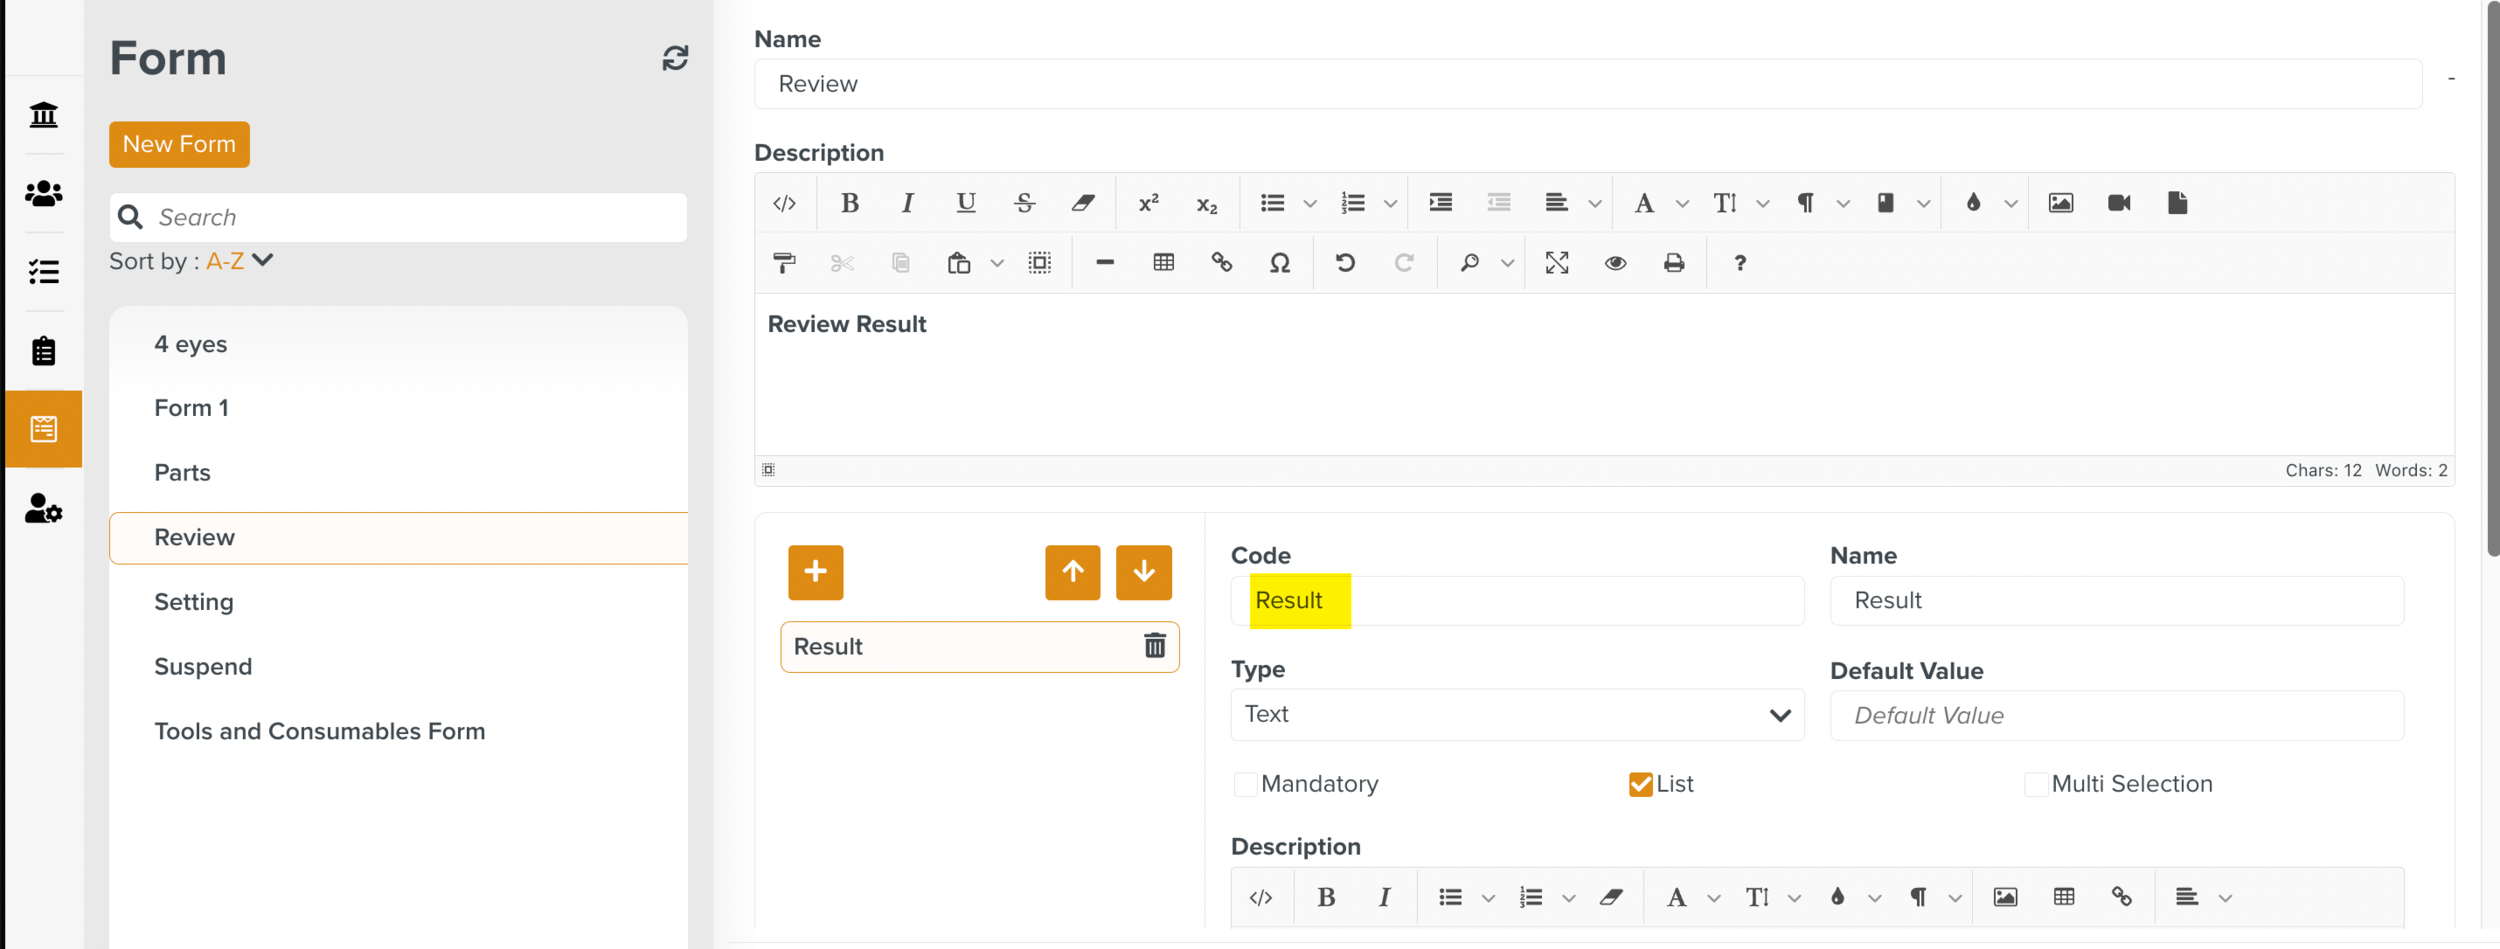Select the source code view icon

(x=785, y=202)
